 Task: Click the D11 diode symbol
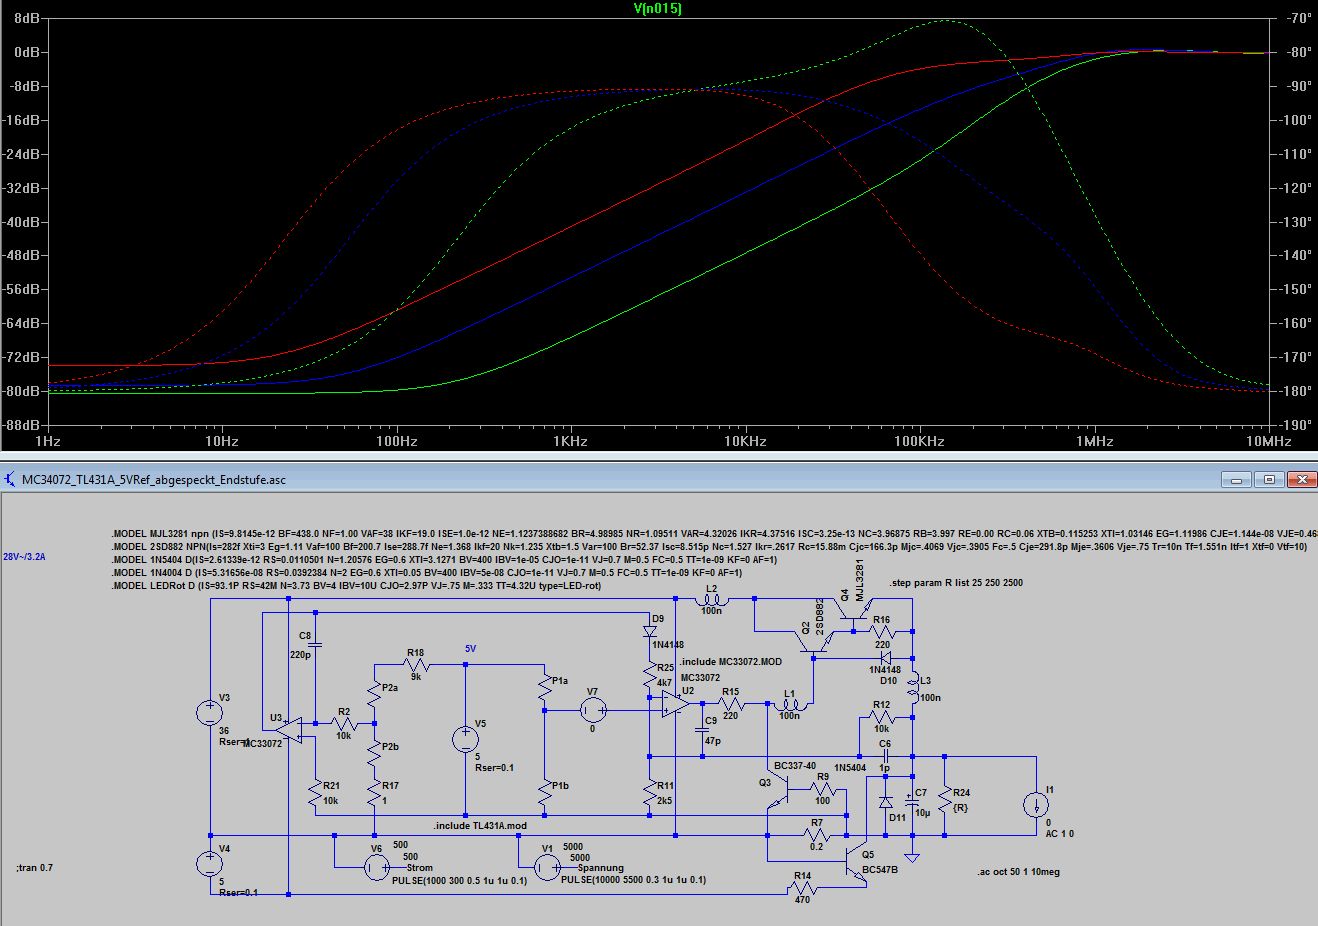885,802
